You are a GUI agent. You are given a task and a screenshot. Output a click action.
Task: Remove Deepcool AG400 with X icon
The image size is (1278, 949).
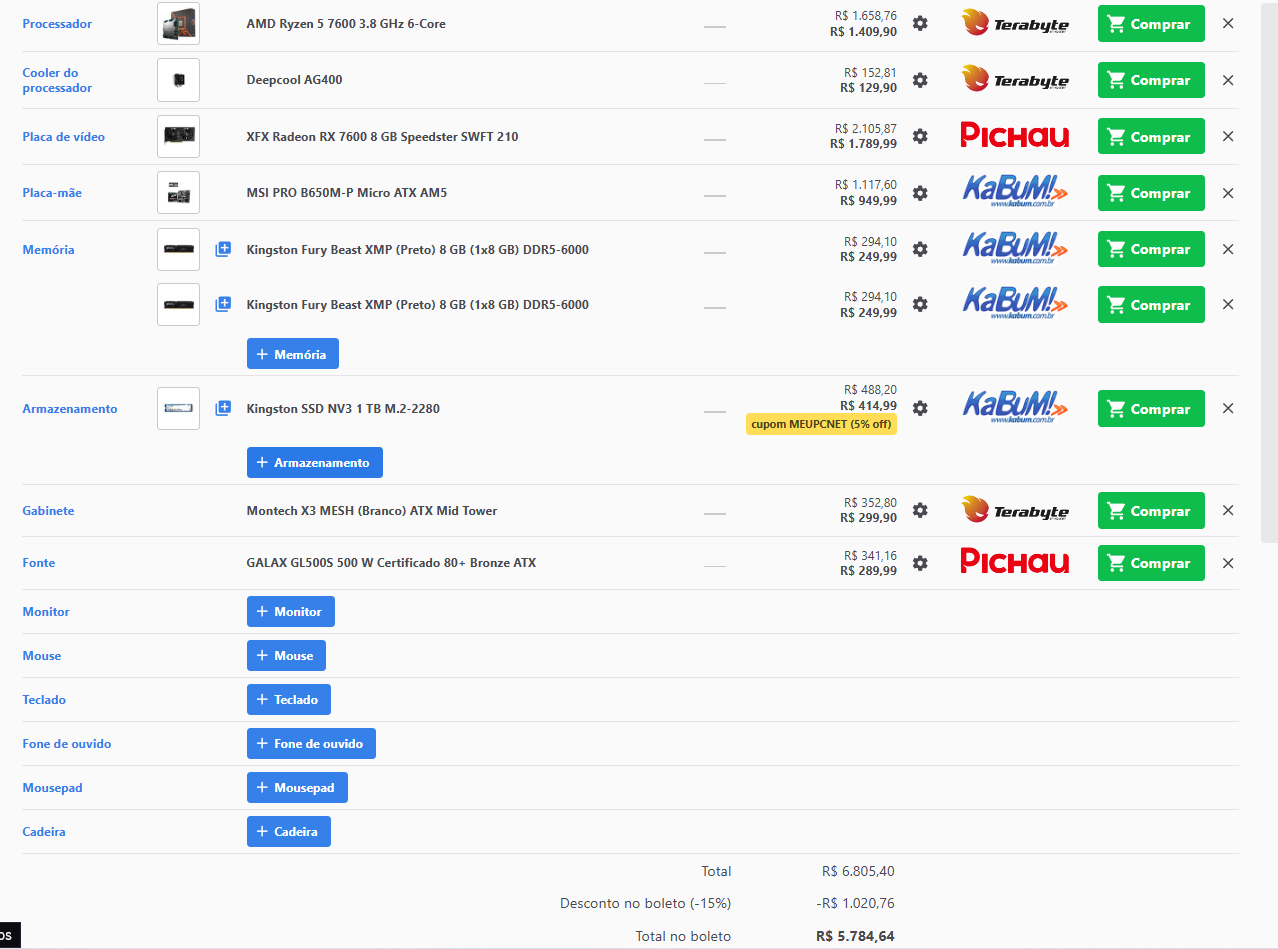click(x=1228, y=80)
